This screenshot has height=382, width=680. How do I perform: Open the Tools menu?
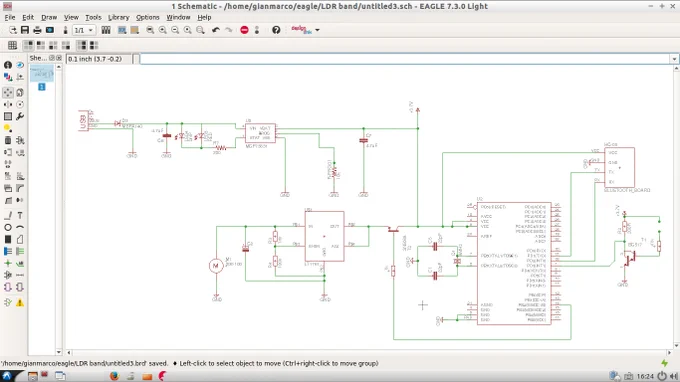tap(93, 17)
